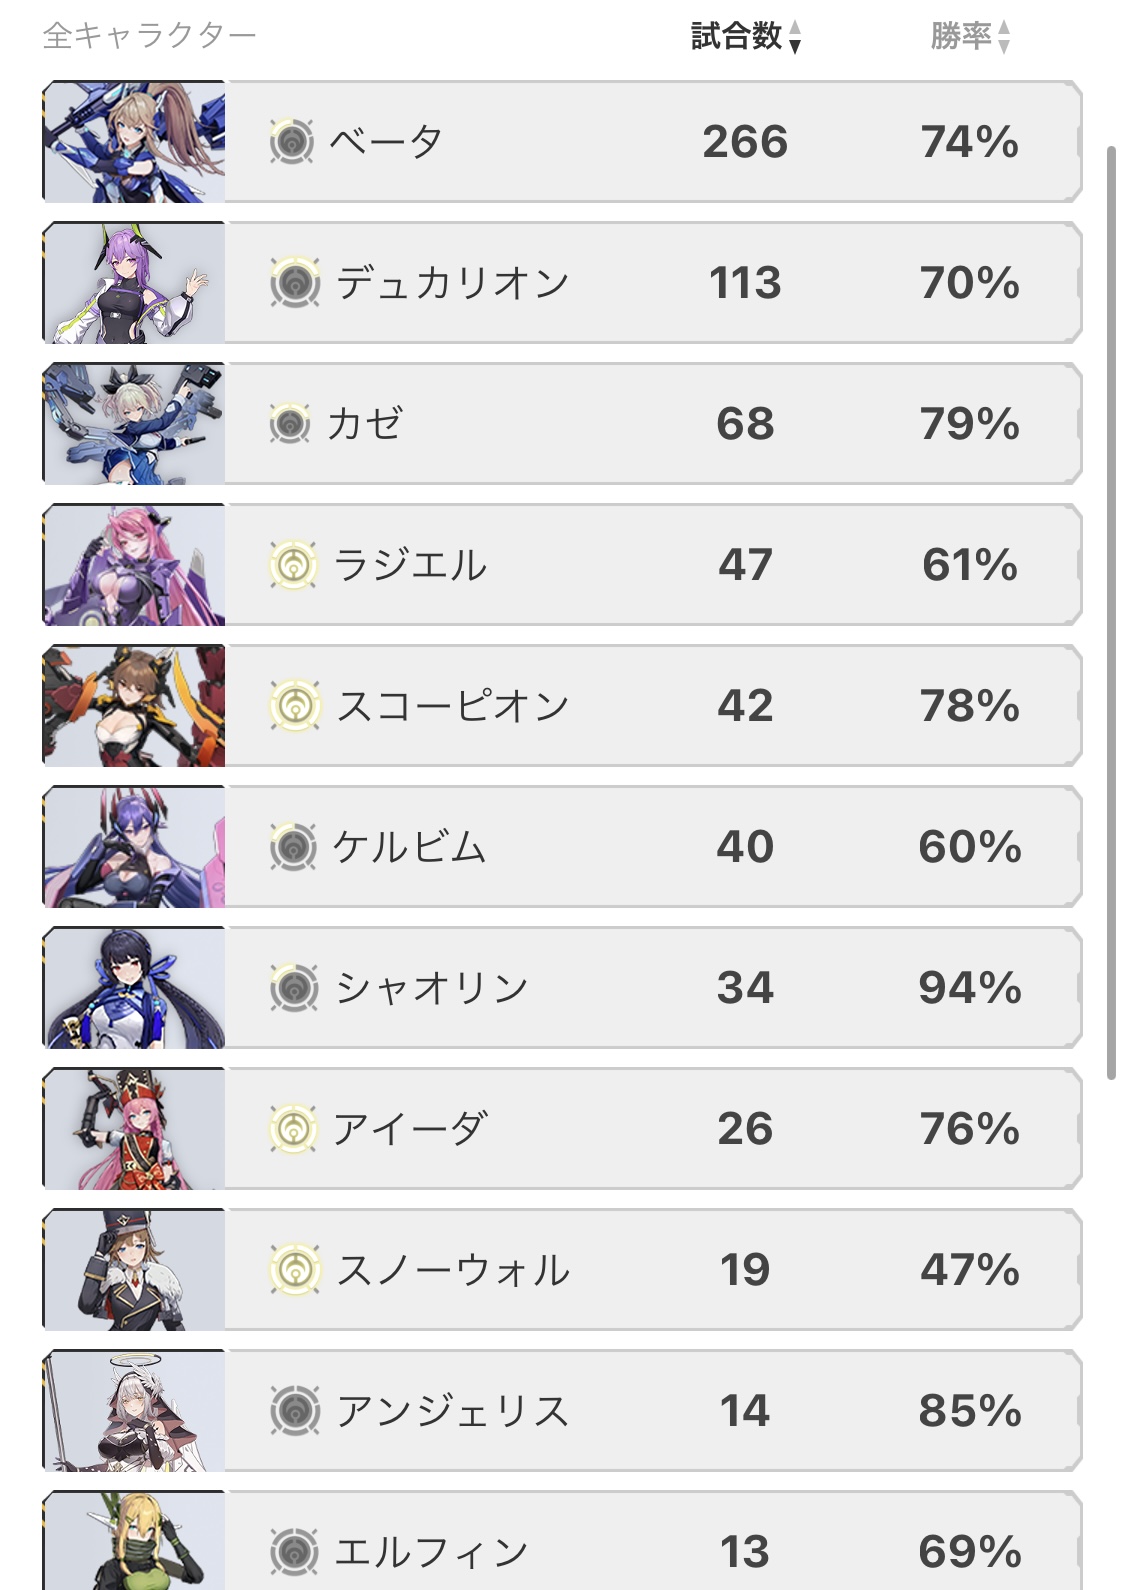The width and height of the screenshot is (1125, 1590).
Task: Click the 試合数 column header
Action: [x=736, y=36]
